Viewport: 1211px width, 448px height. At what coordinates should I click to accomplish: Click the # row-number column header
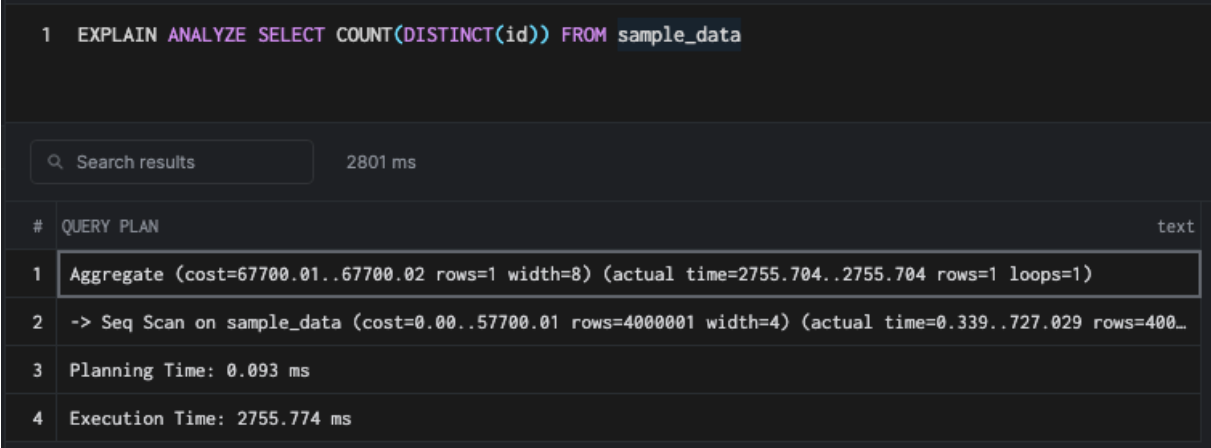[37, 227]
